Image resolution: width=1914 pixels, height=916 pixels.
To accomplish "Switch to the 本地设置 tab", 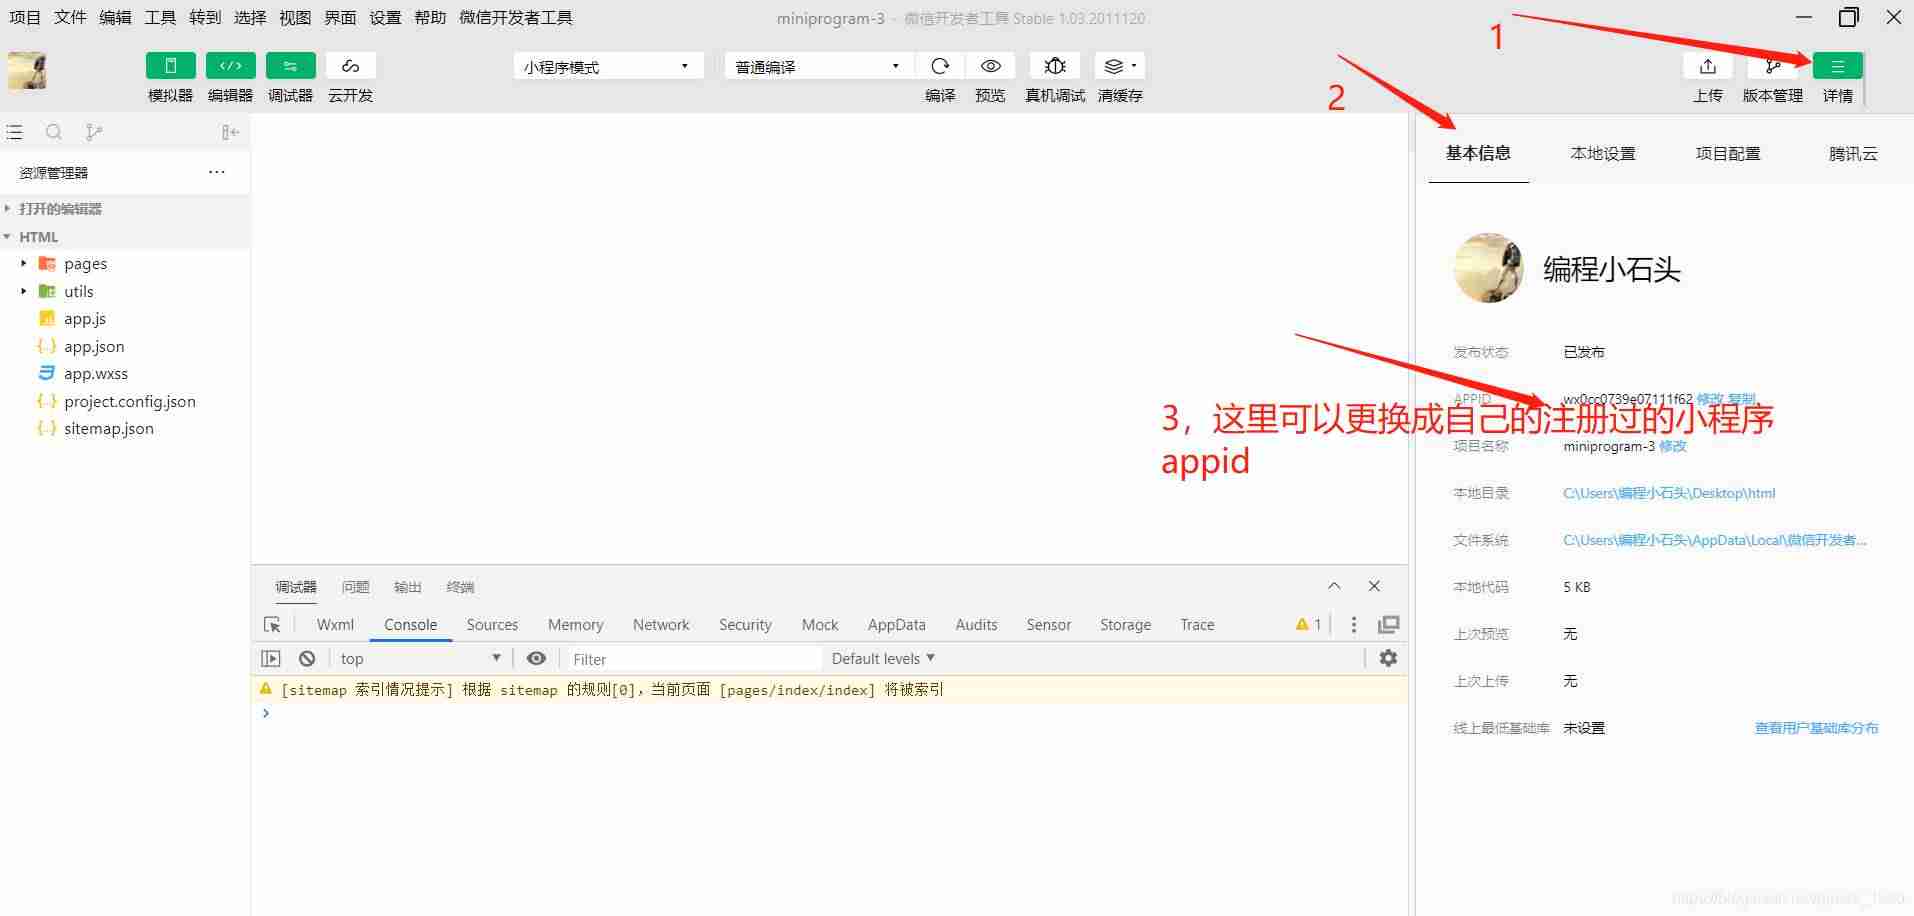I will click(1603, 154).
